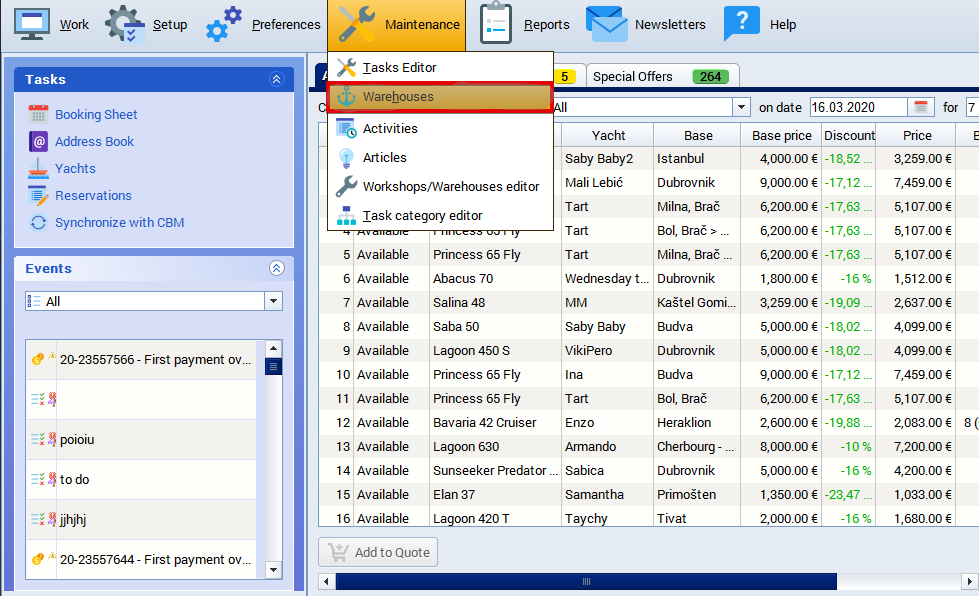Open the Events filter 'All' dropdown
This screenshot has width=979, height=596.
[273, 301]
